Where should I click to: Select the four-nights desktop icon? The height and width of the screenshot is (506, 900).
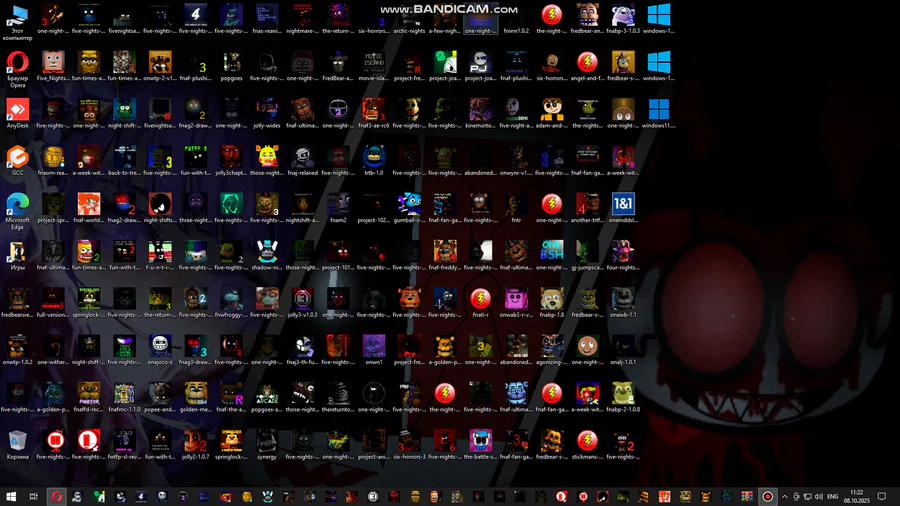(623, 255)
